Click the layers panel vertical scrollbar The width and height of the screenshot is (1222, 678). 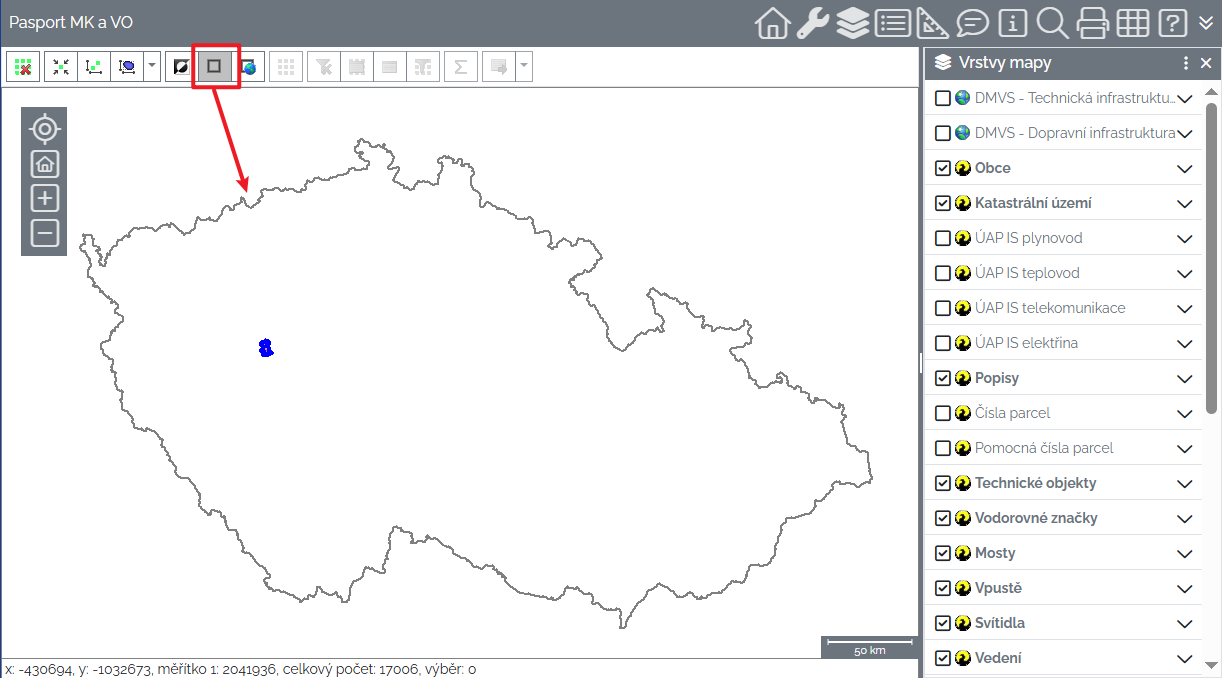tap(1211, 250)
